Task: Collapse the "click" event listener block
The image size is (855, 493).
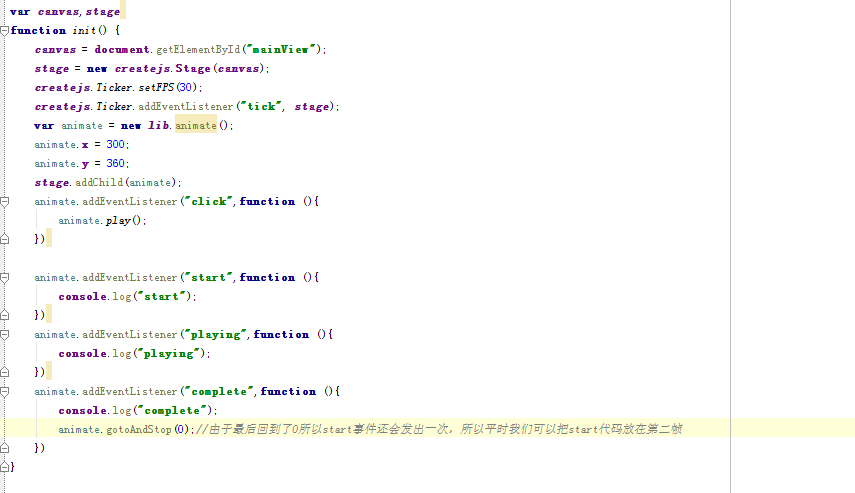Action: 5,201
